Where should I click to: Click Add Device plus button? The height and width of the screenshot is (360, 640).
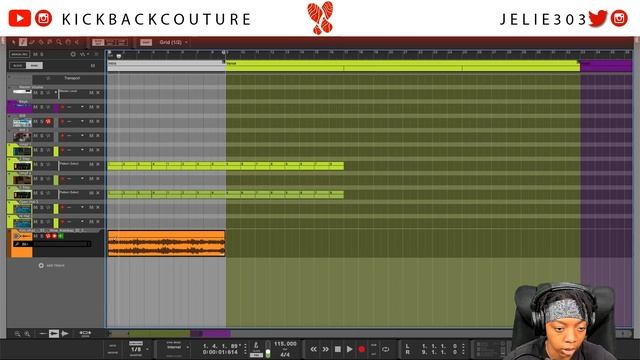(x=41, y=266)
